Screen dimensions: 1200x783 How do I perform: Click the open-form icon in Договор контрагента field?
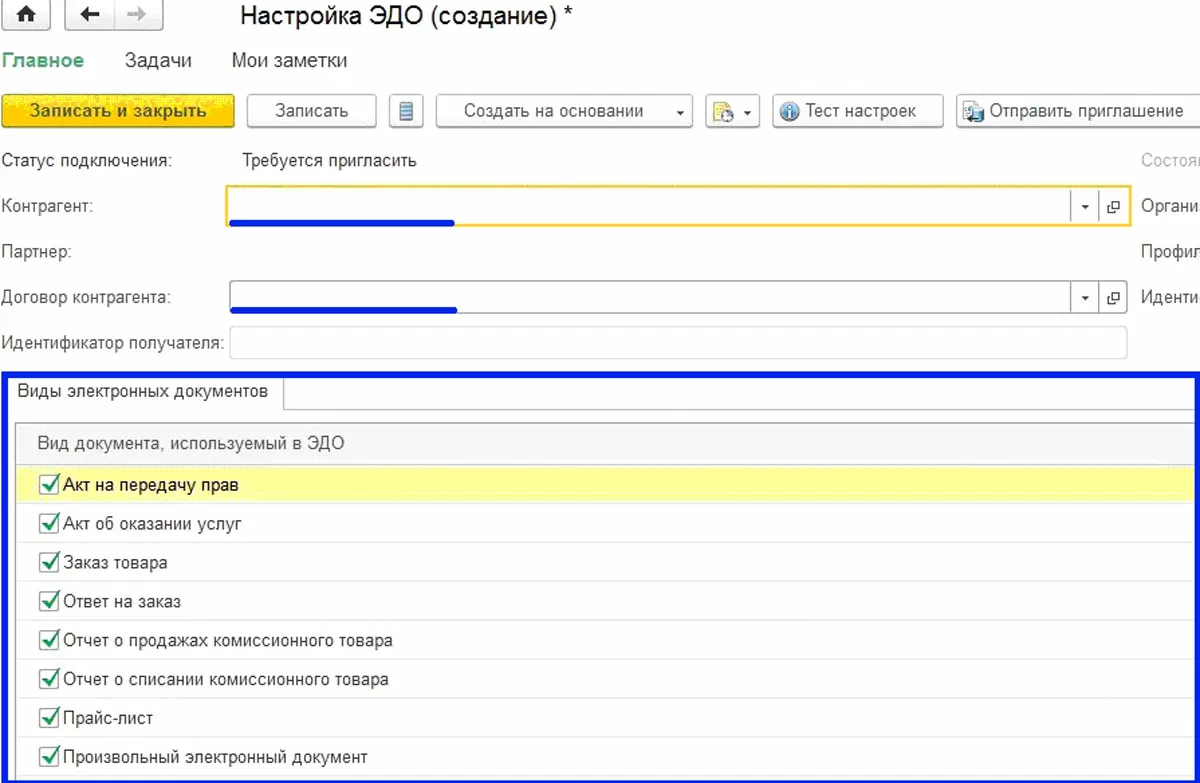[x=1113, y=298]
